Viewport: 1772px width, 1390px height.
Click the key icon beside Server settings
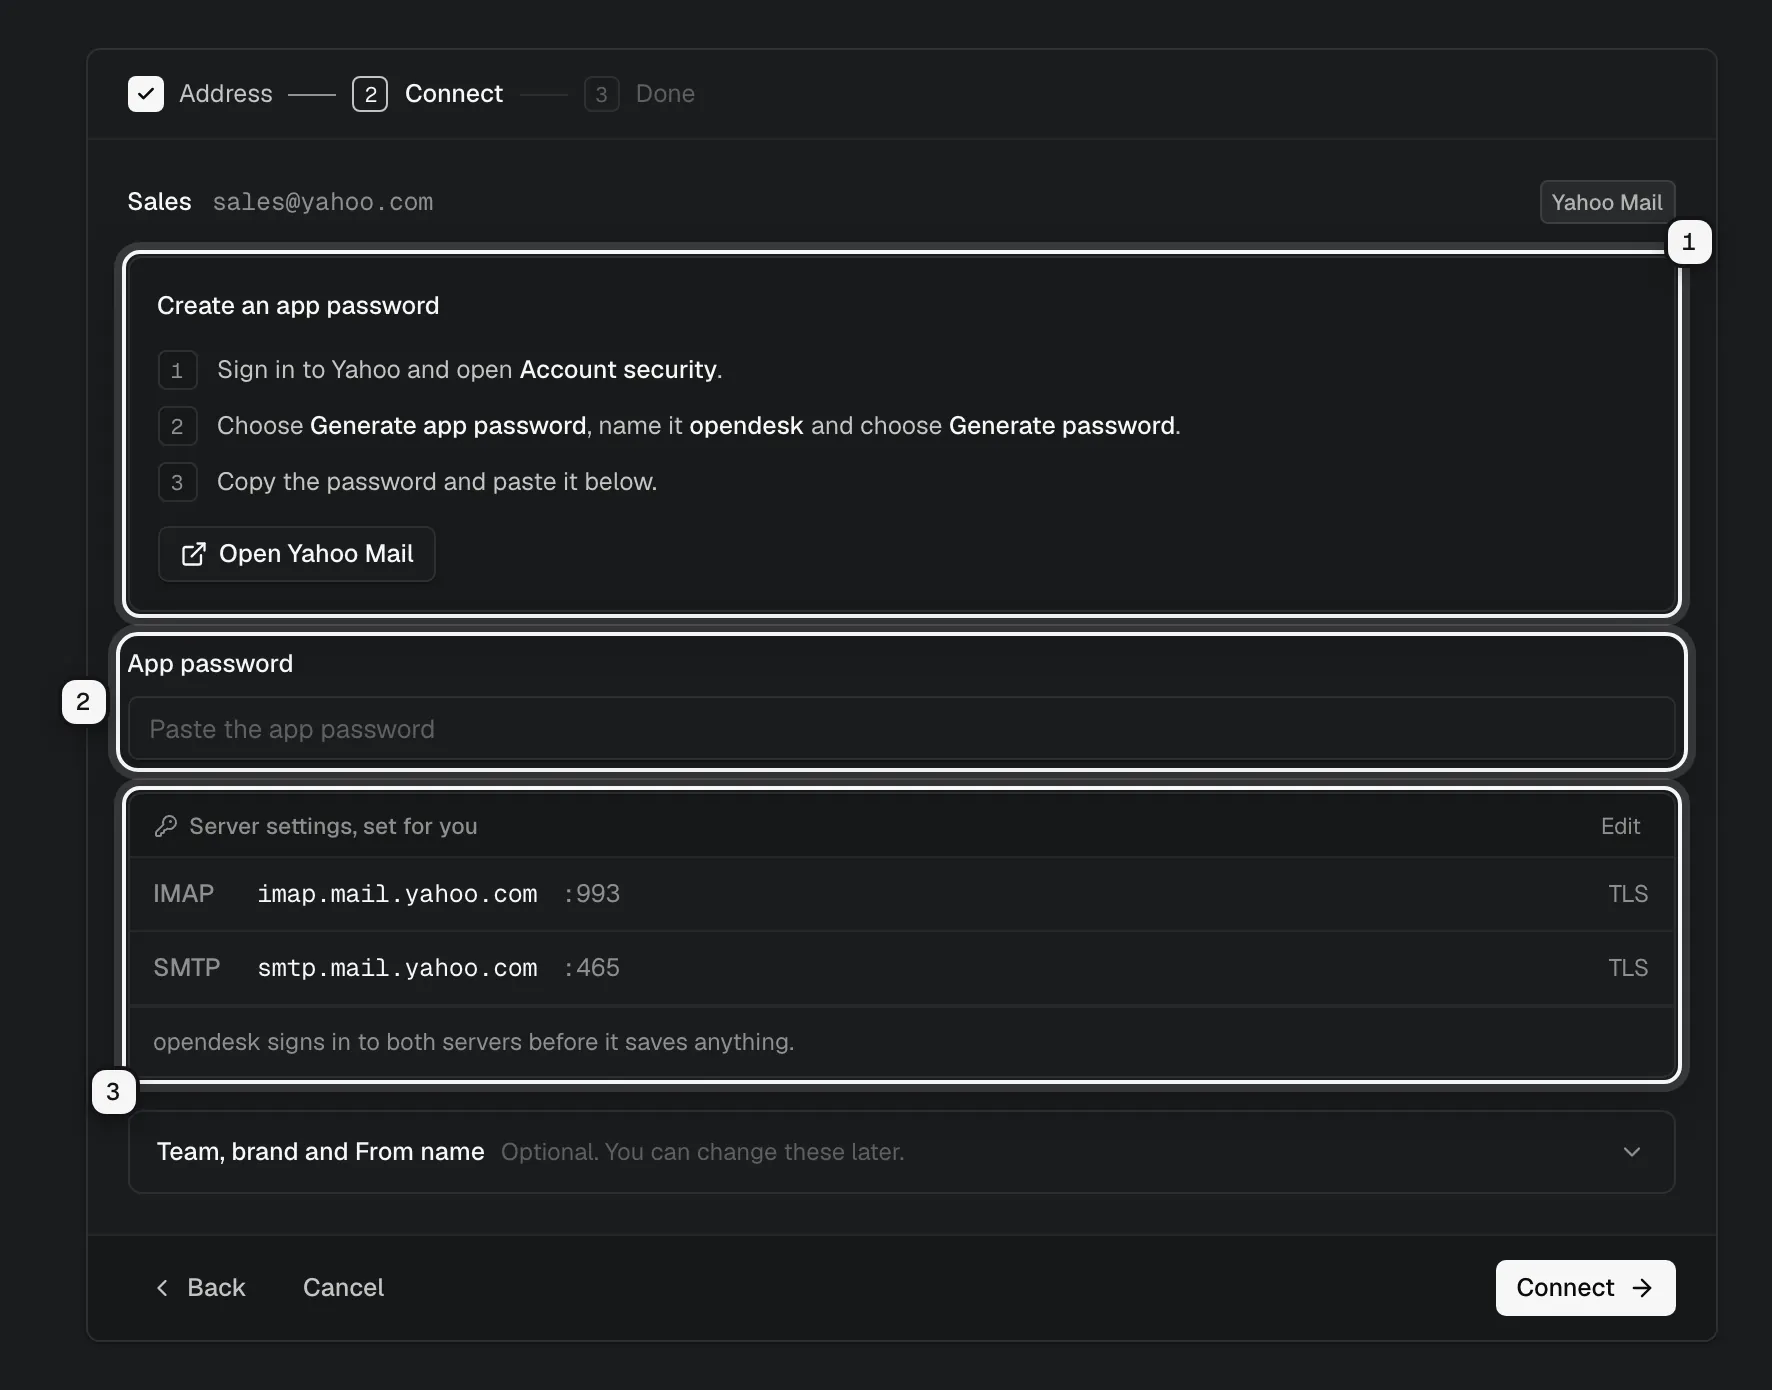(x=166, y=826)
